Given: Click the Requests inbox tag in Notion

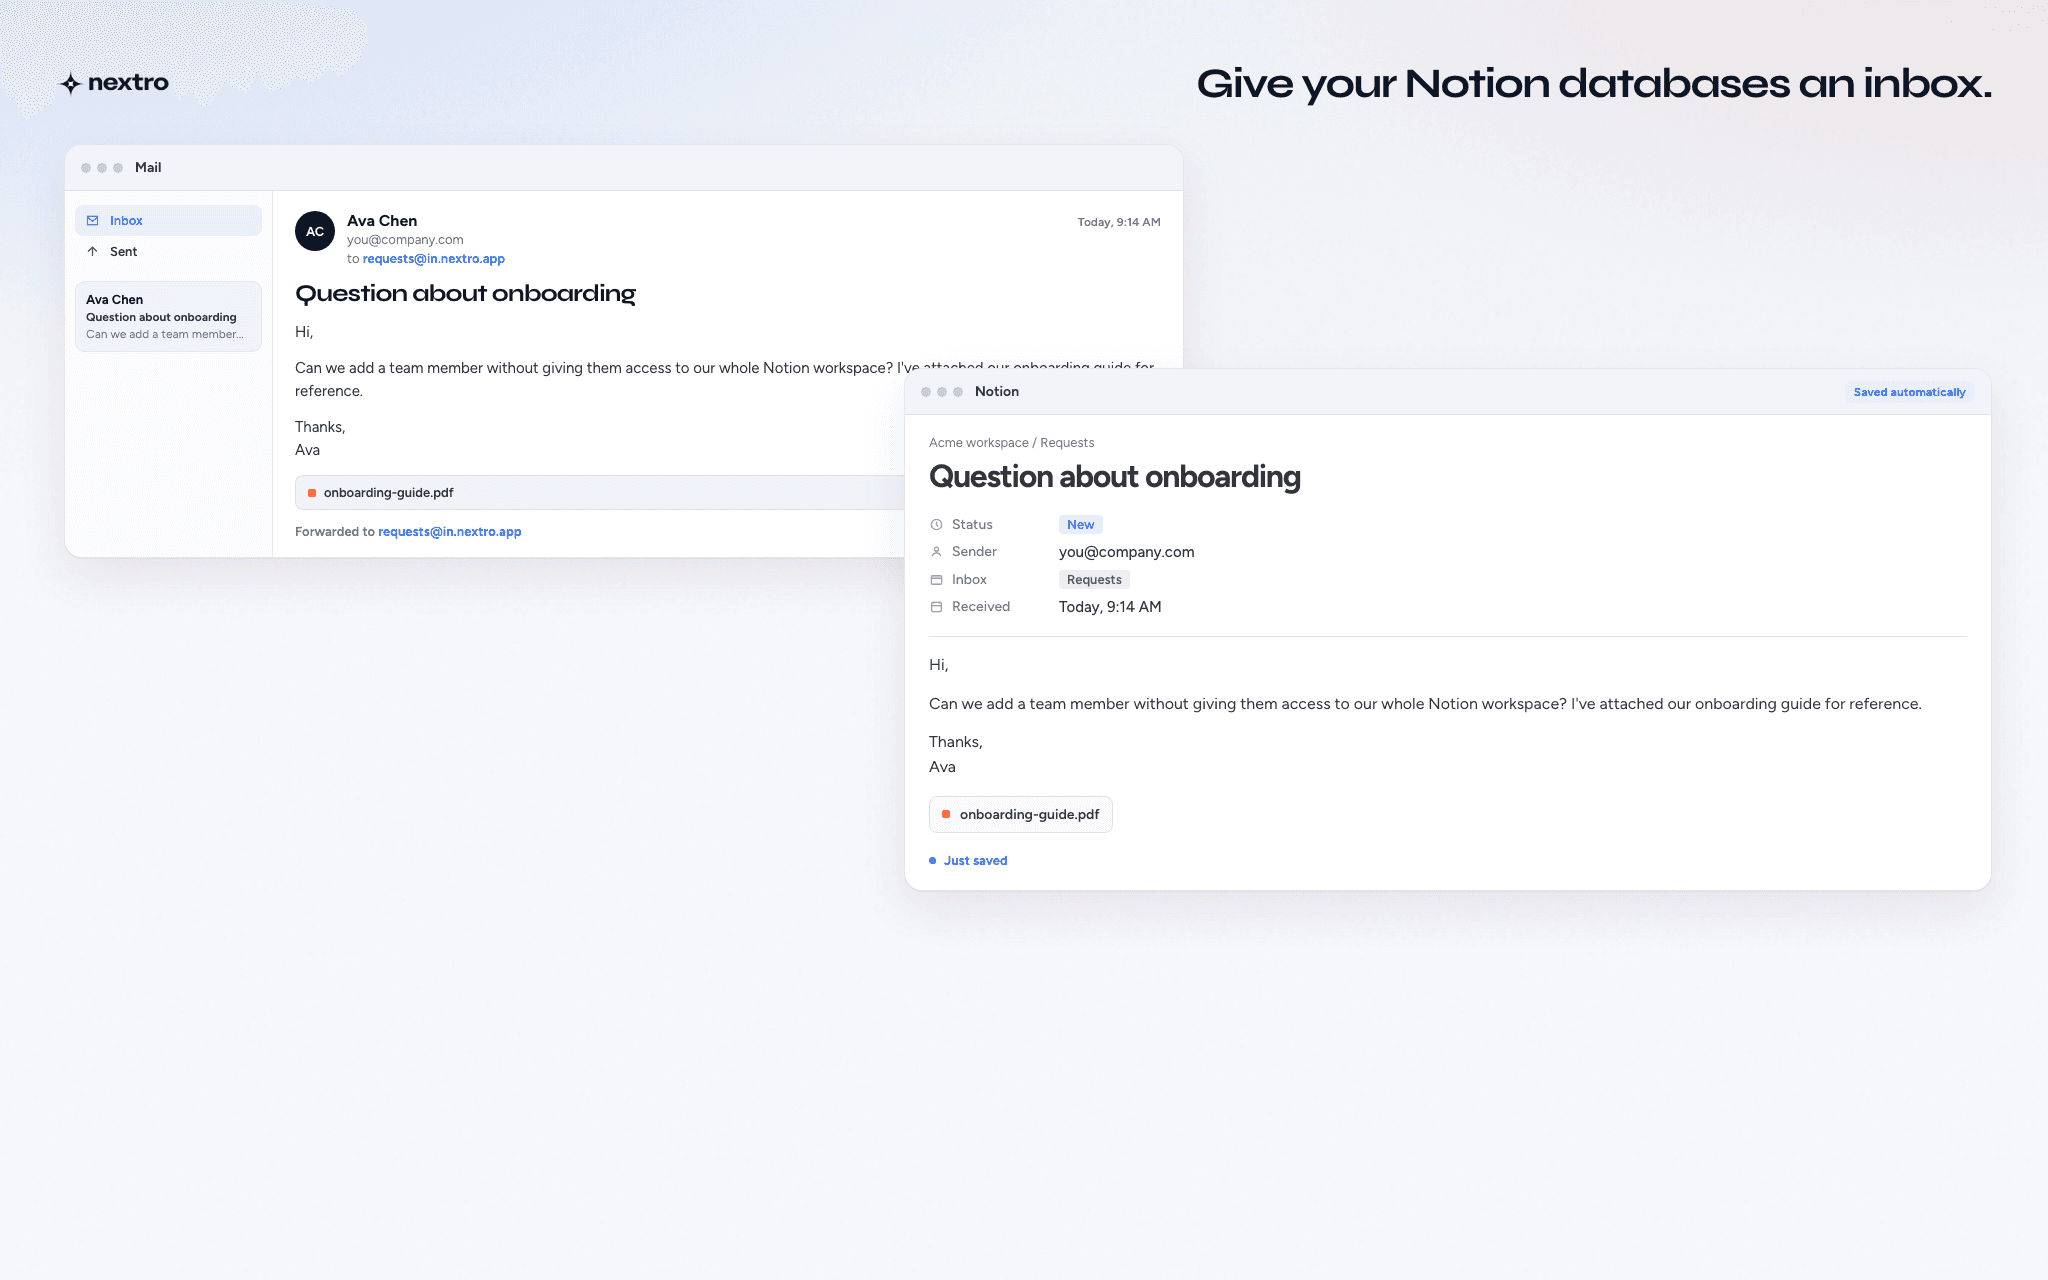Looking at the screenshot, I should pos(1094,580).
